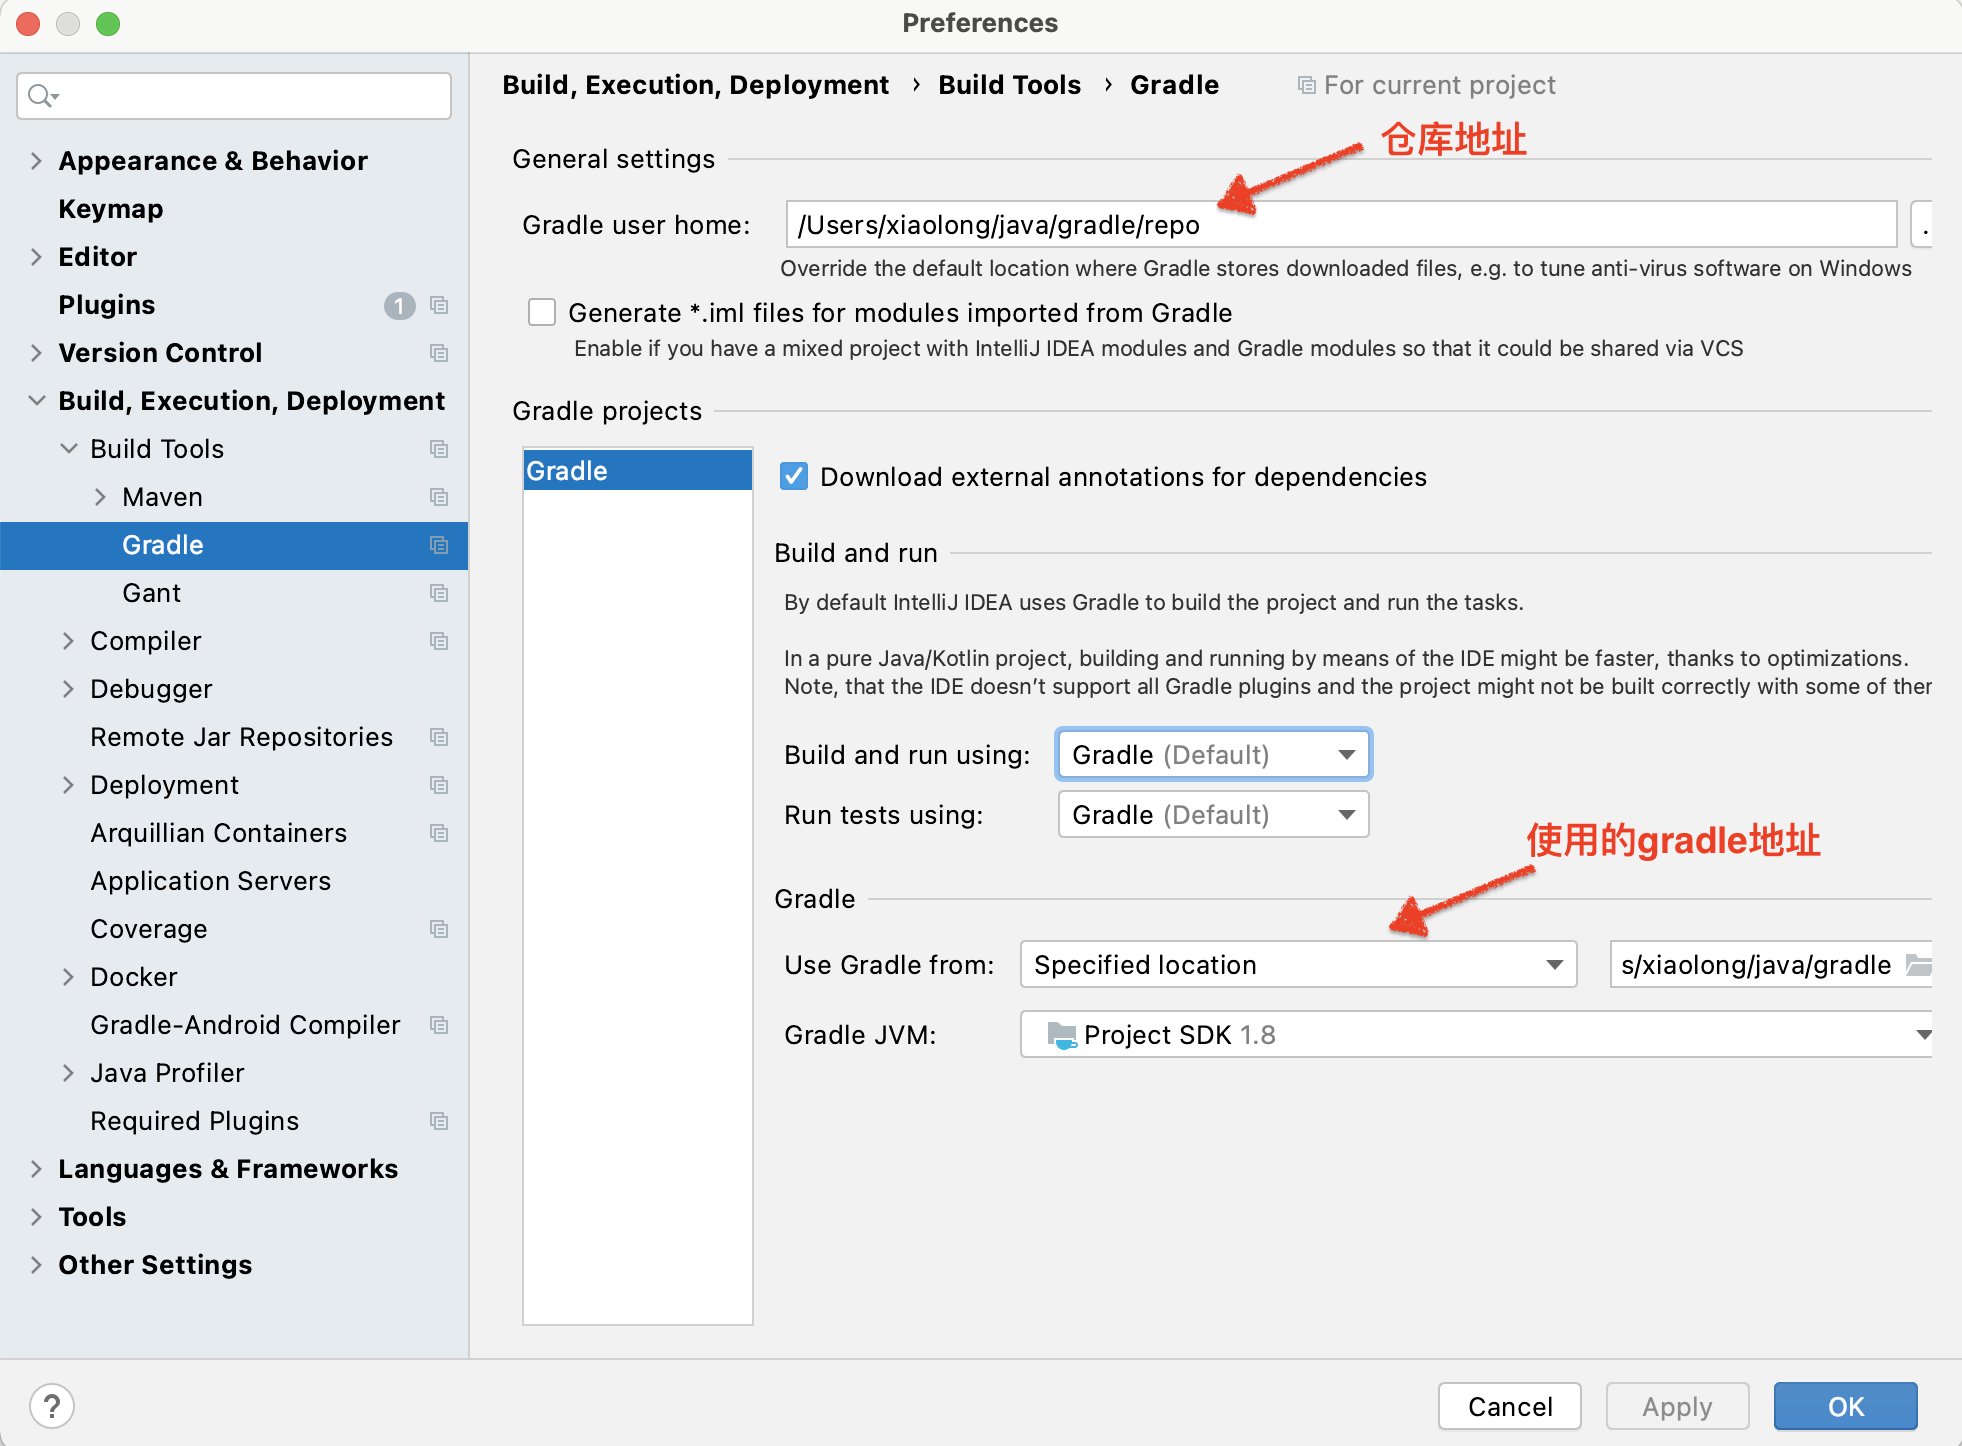Screen dimensions: 1962x1446
Task: Click project-level icon beside Remote Jar Repositories
Action: (x=439, y=737)
